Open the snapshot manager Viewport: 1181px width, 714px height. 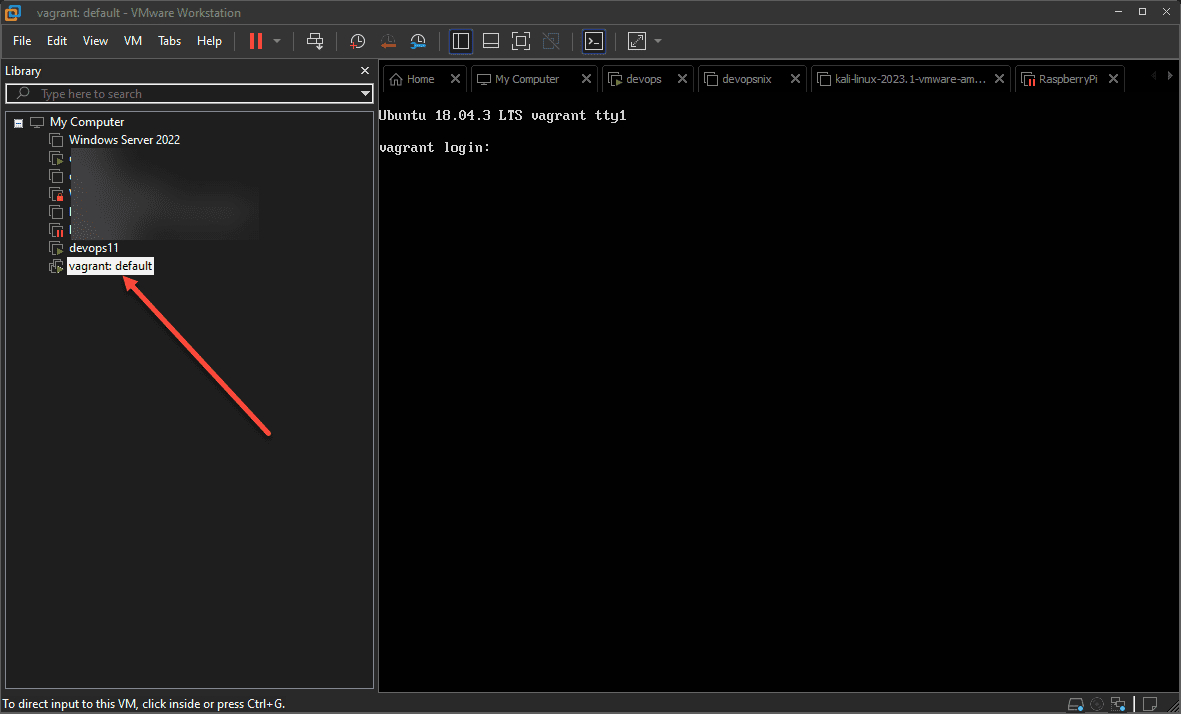pos(418,41)
